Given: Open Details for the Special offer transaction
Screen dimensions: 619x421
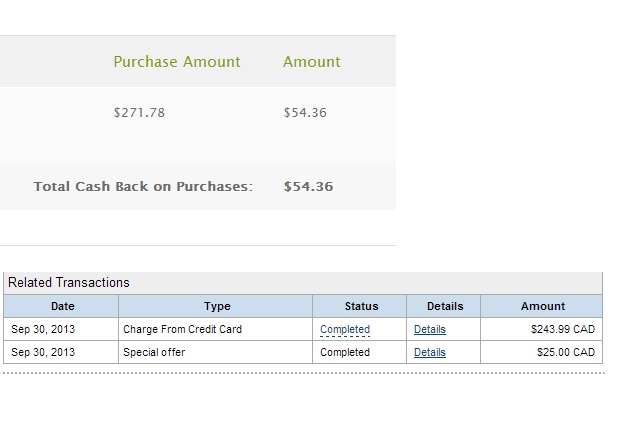Looking at the screenshot, I should pos(429,352).
